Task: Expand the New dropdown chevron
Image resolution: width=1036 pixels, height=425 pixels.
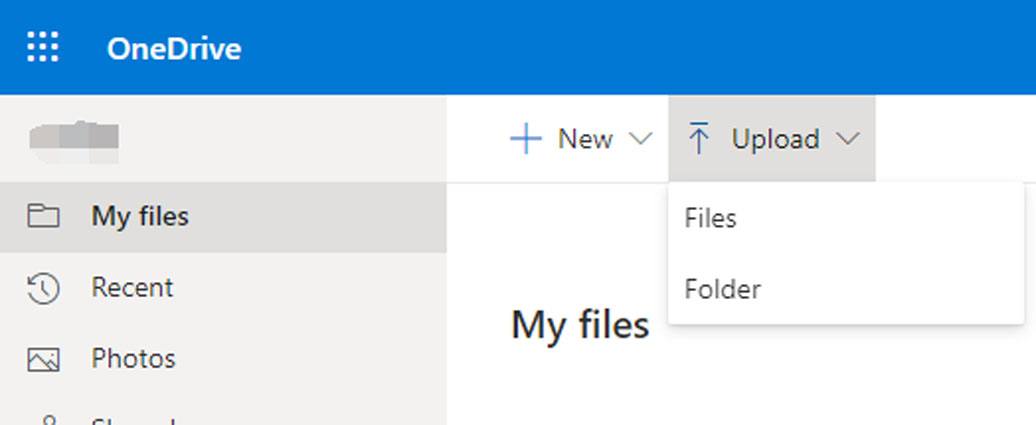Action: (640, 139)
